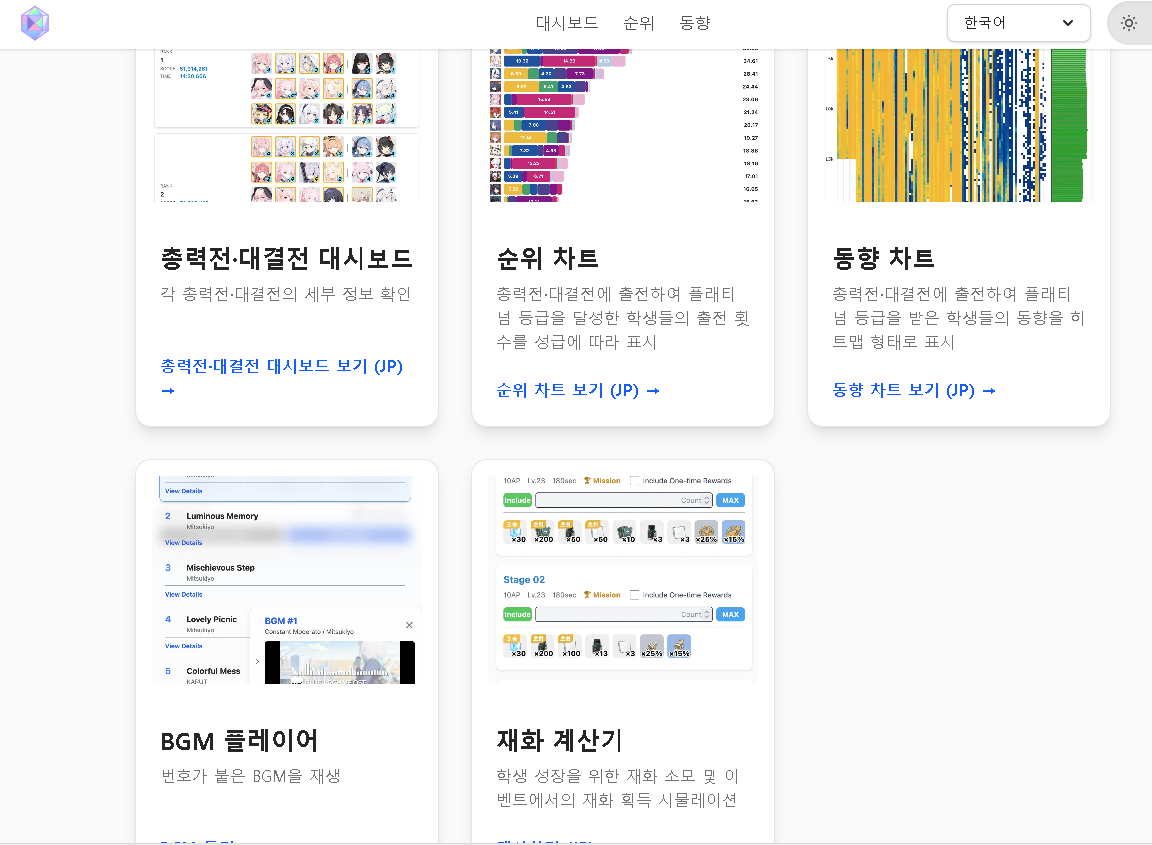This screenshot has width=1152, height=845.
Task: Click the crystal site logo
Action: point(35,23)
